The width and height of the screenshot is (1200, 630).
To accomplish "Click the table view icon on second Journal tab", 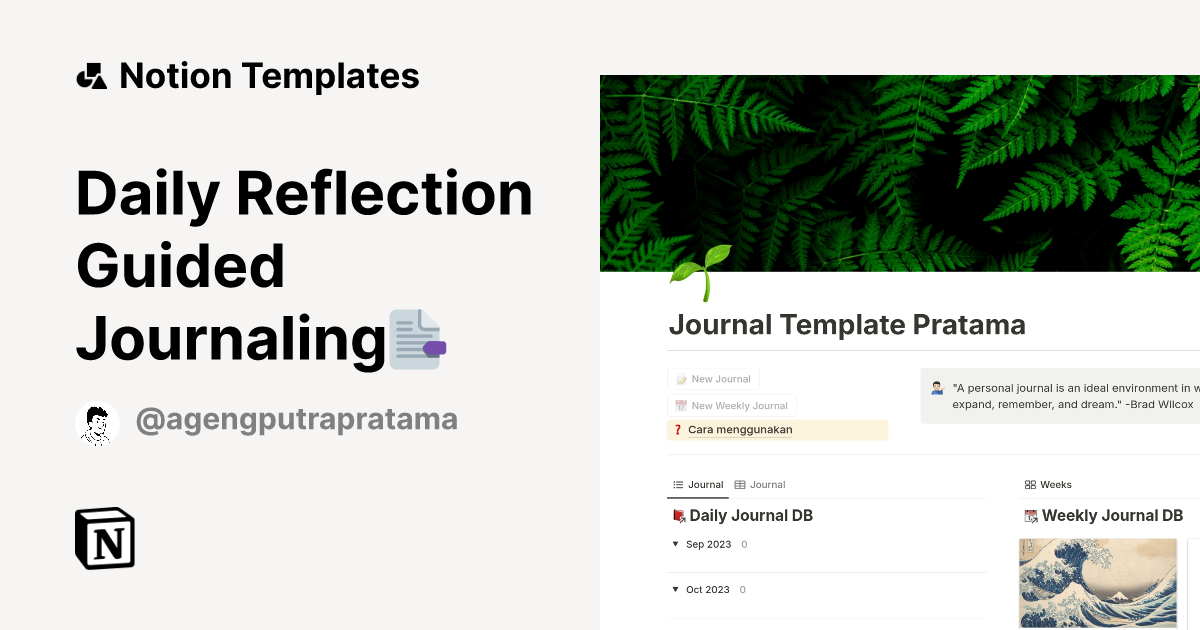I will tap(738, 484).
